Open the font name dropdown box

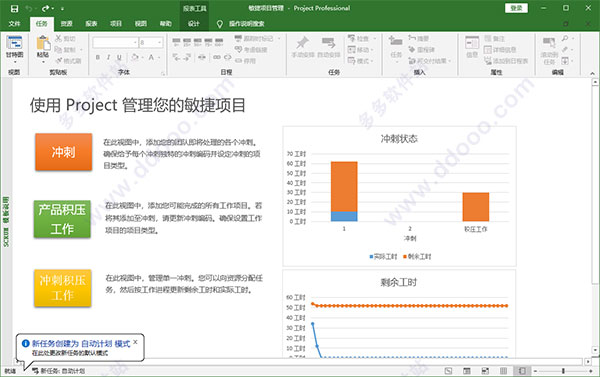coord(115,42)
